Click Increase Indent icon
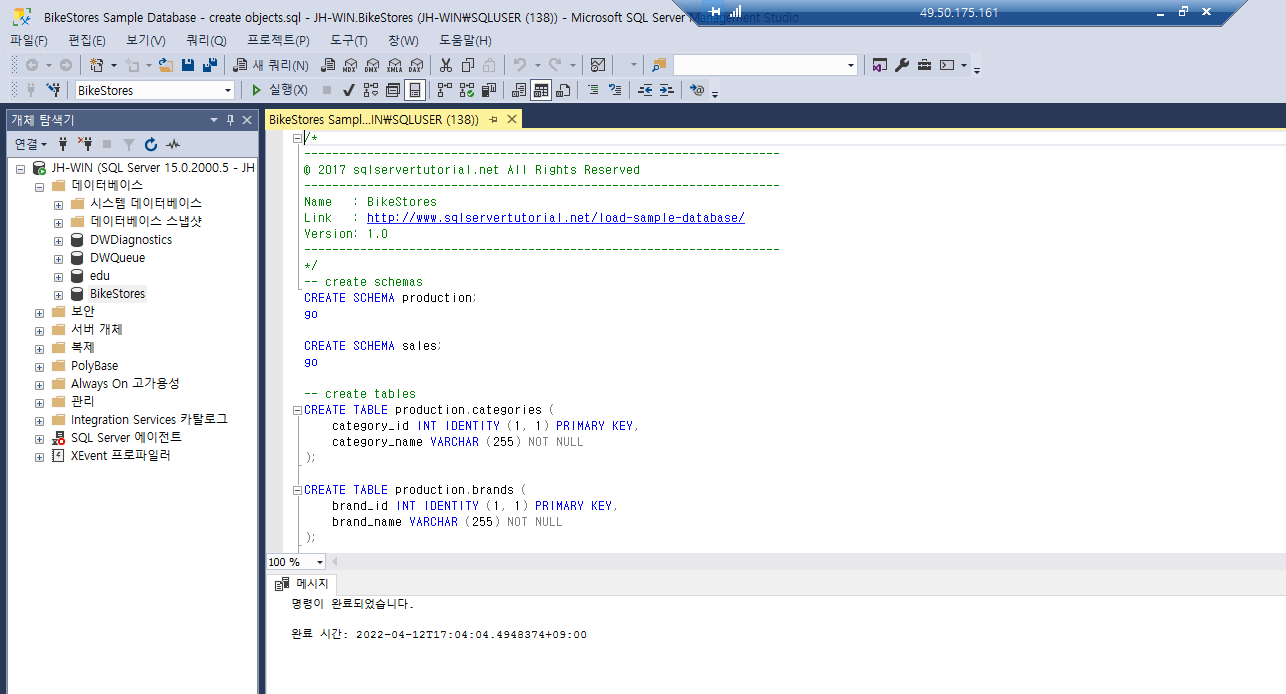 [x=667, y=90]
